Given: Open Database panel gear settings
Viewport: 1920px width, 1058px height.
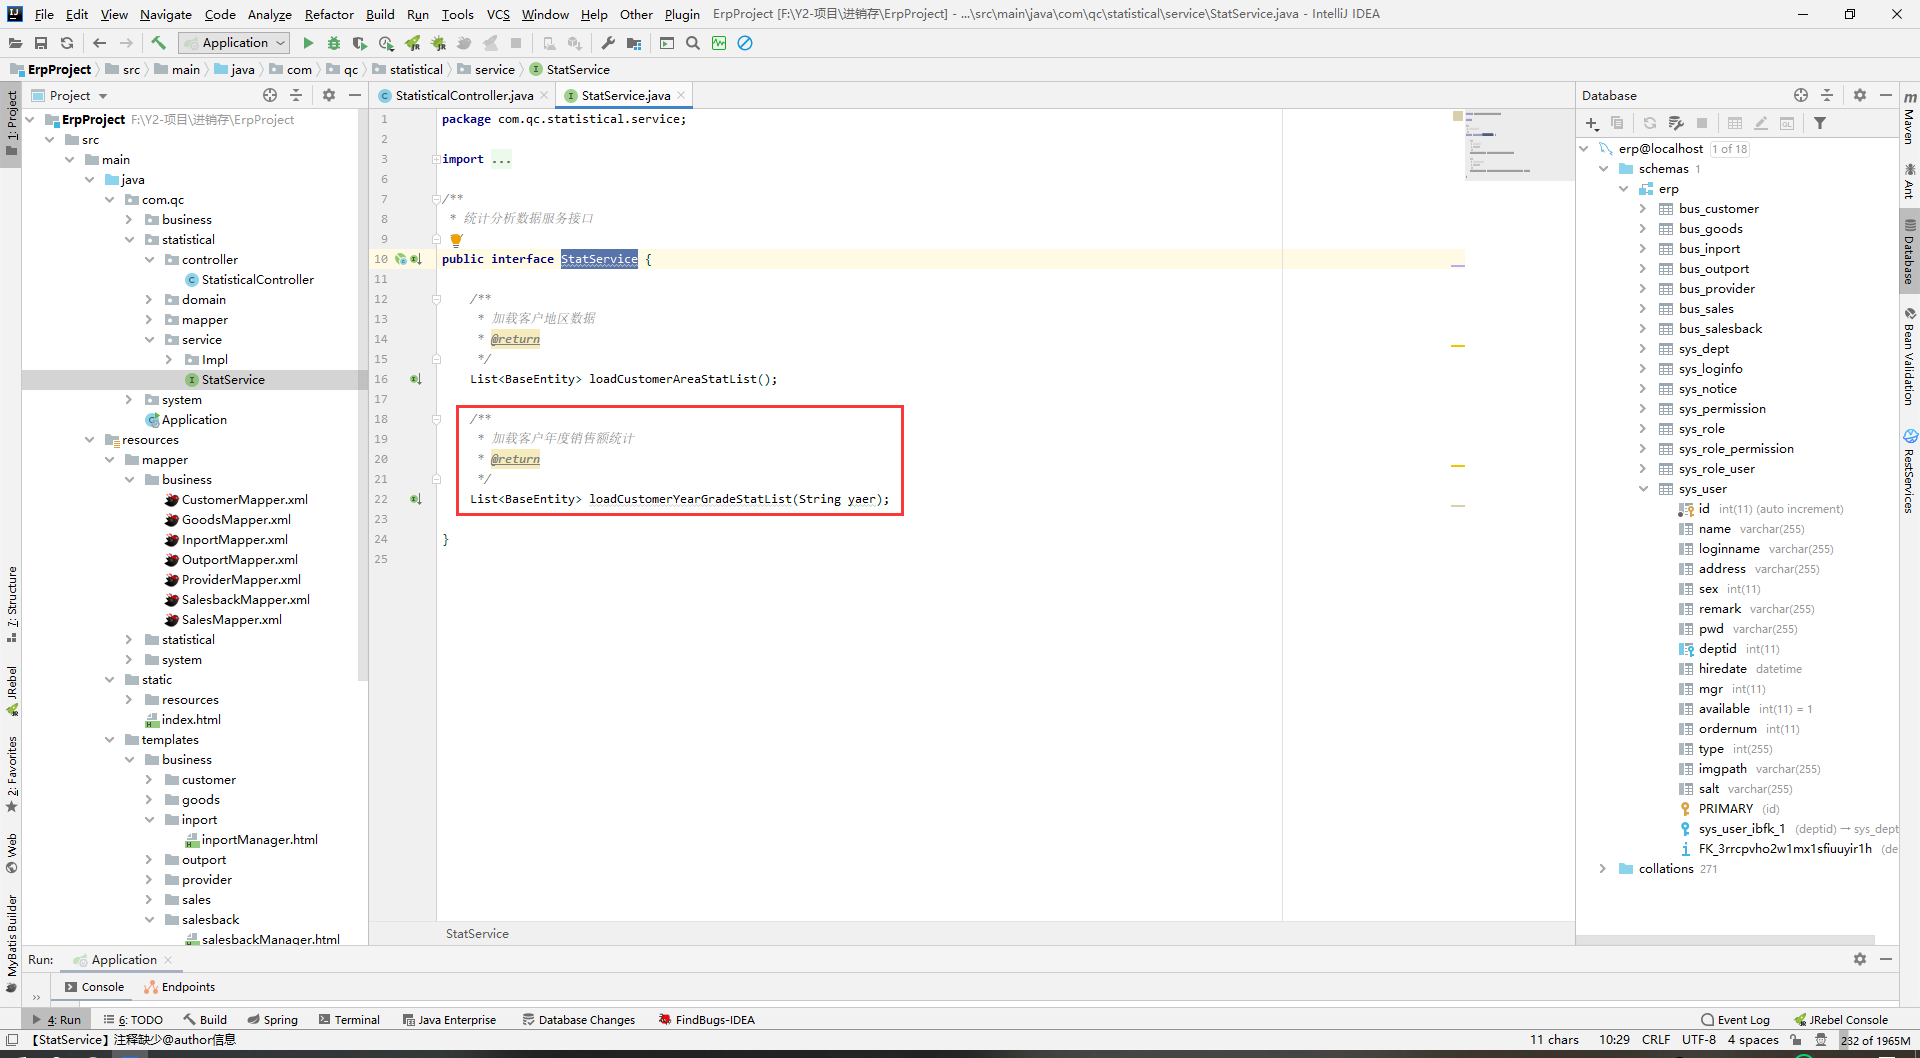Looking at the screenshot, I should tap(1860, 95).
